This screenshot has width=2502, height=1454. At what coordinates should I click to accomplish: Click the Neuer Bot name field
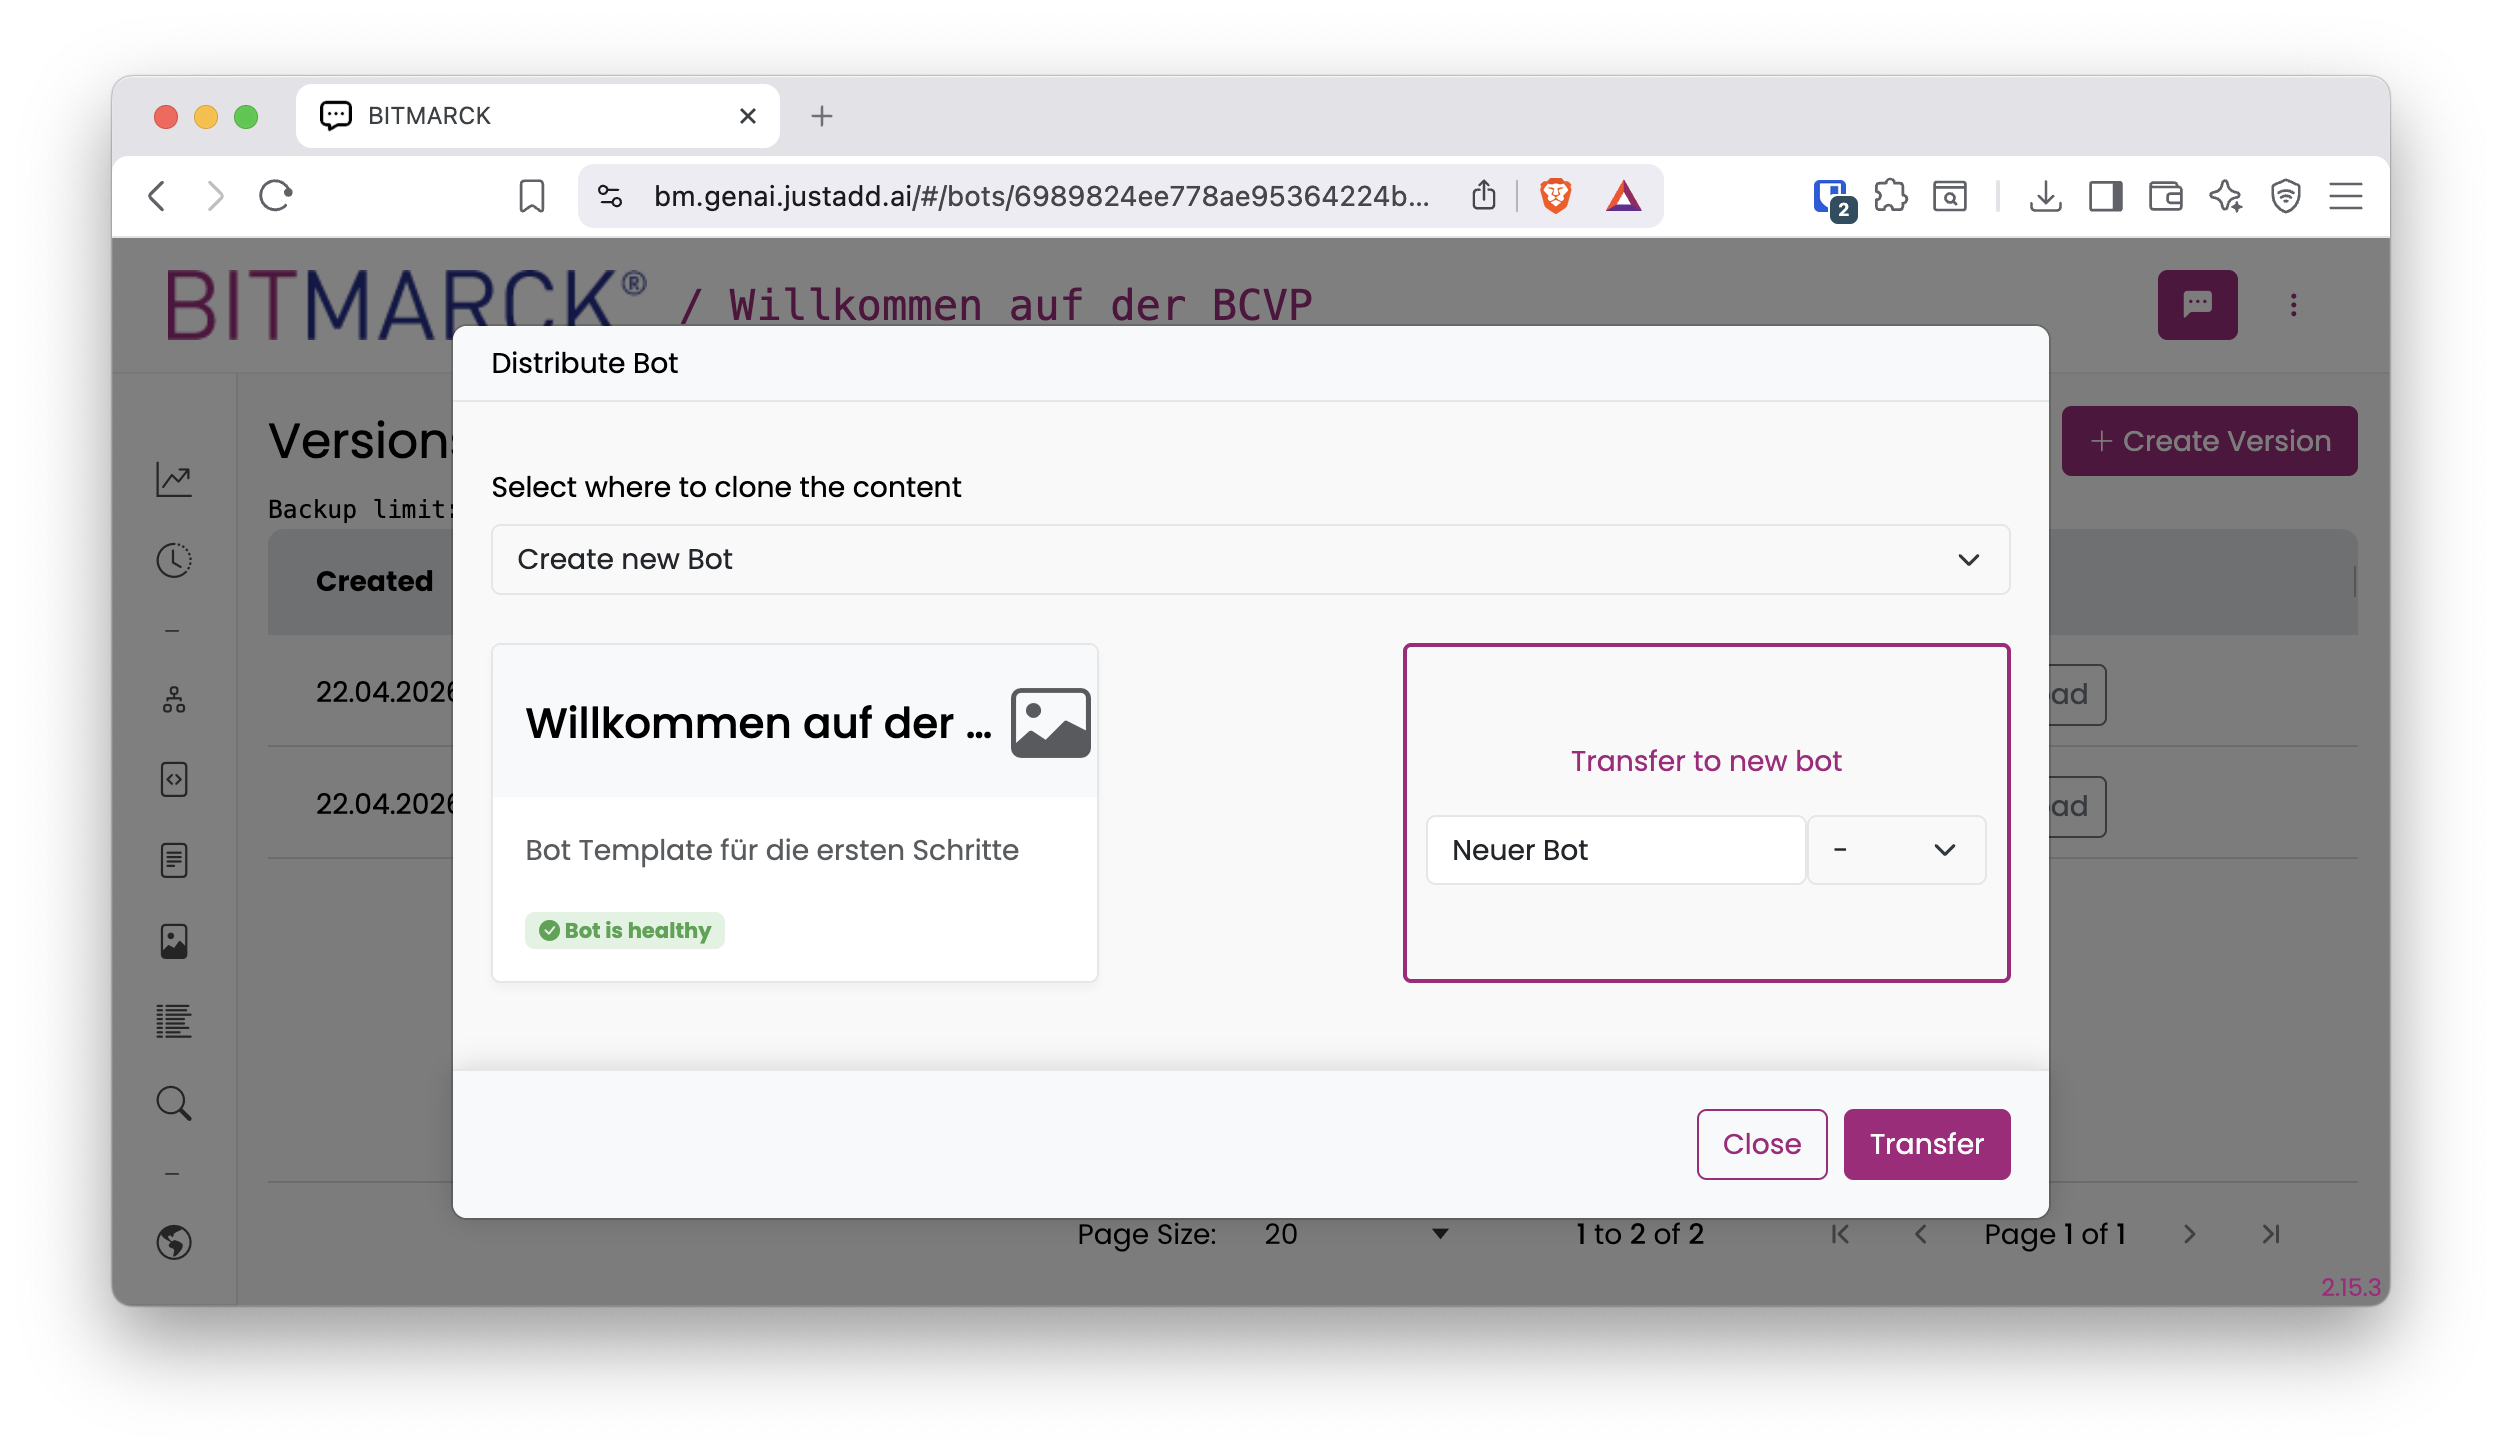click(x=1616, y=850)
